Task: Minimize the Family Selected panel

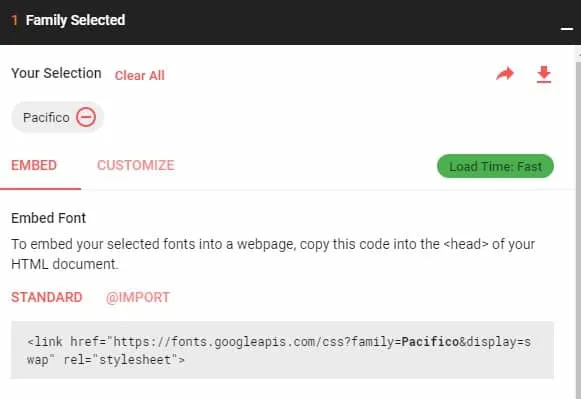Action: click(x=567, y=29)
